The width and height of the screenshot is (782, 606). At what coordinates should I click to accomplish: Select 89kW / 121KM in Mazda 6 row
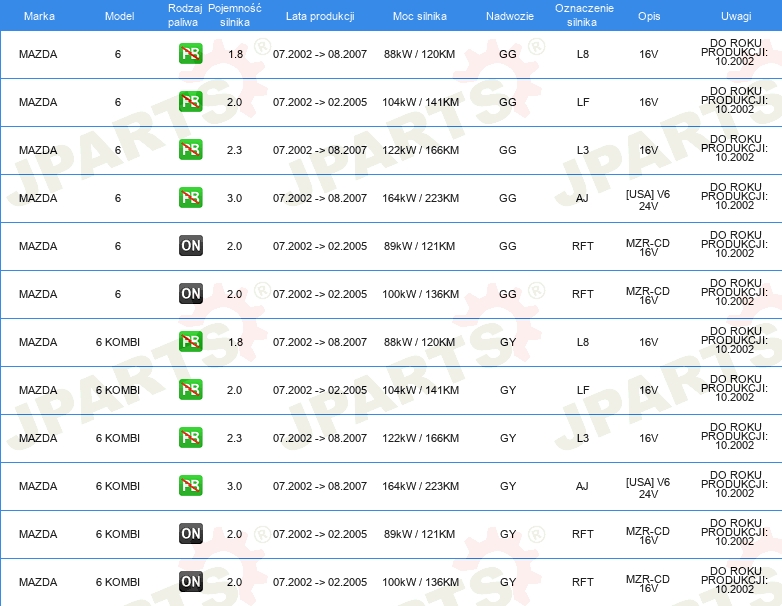coord(419,246)
